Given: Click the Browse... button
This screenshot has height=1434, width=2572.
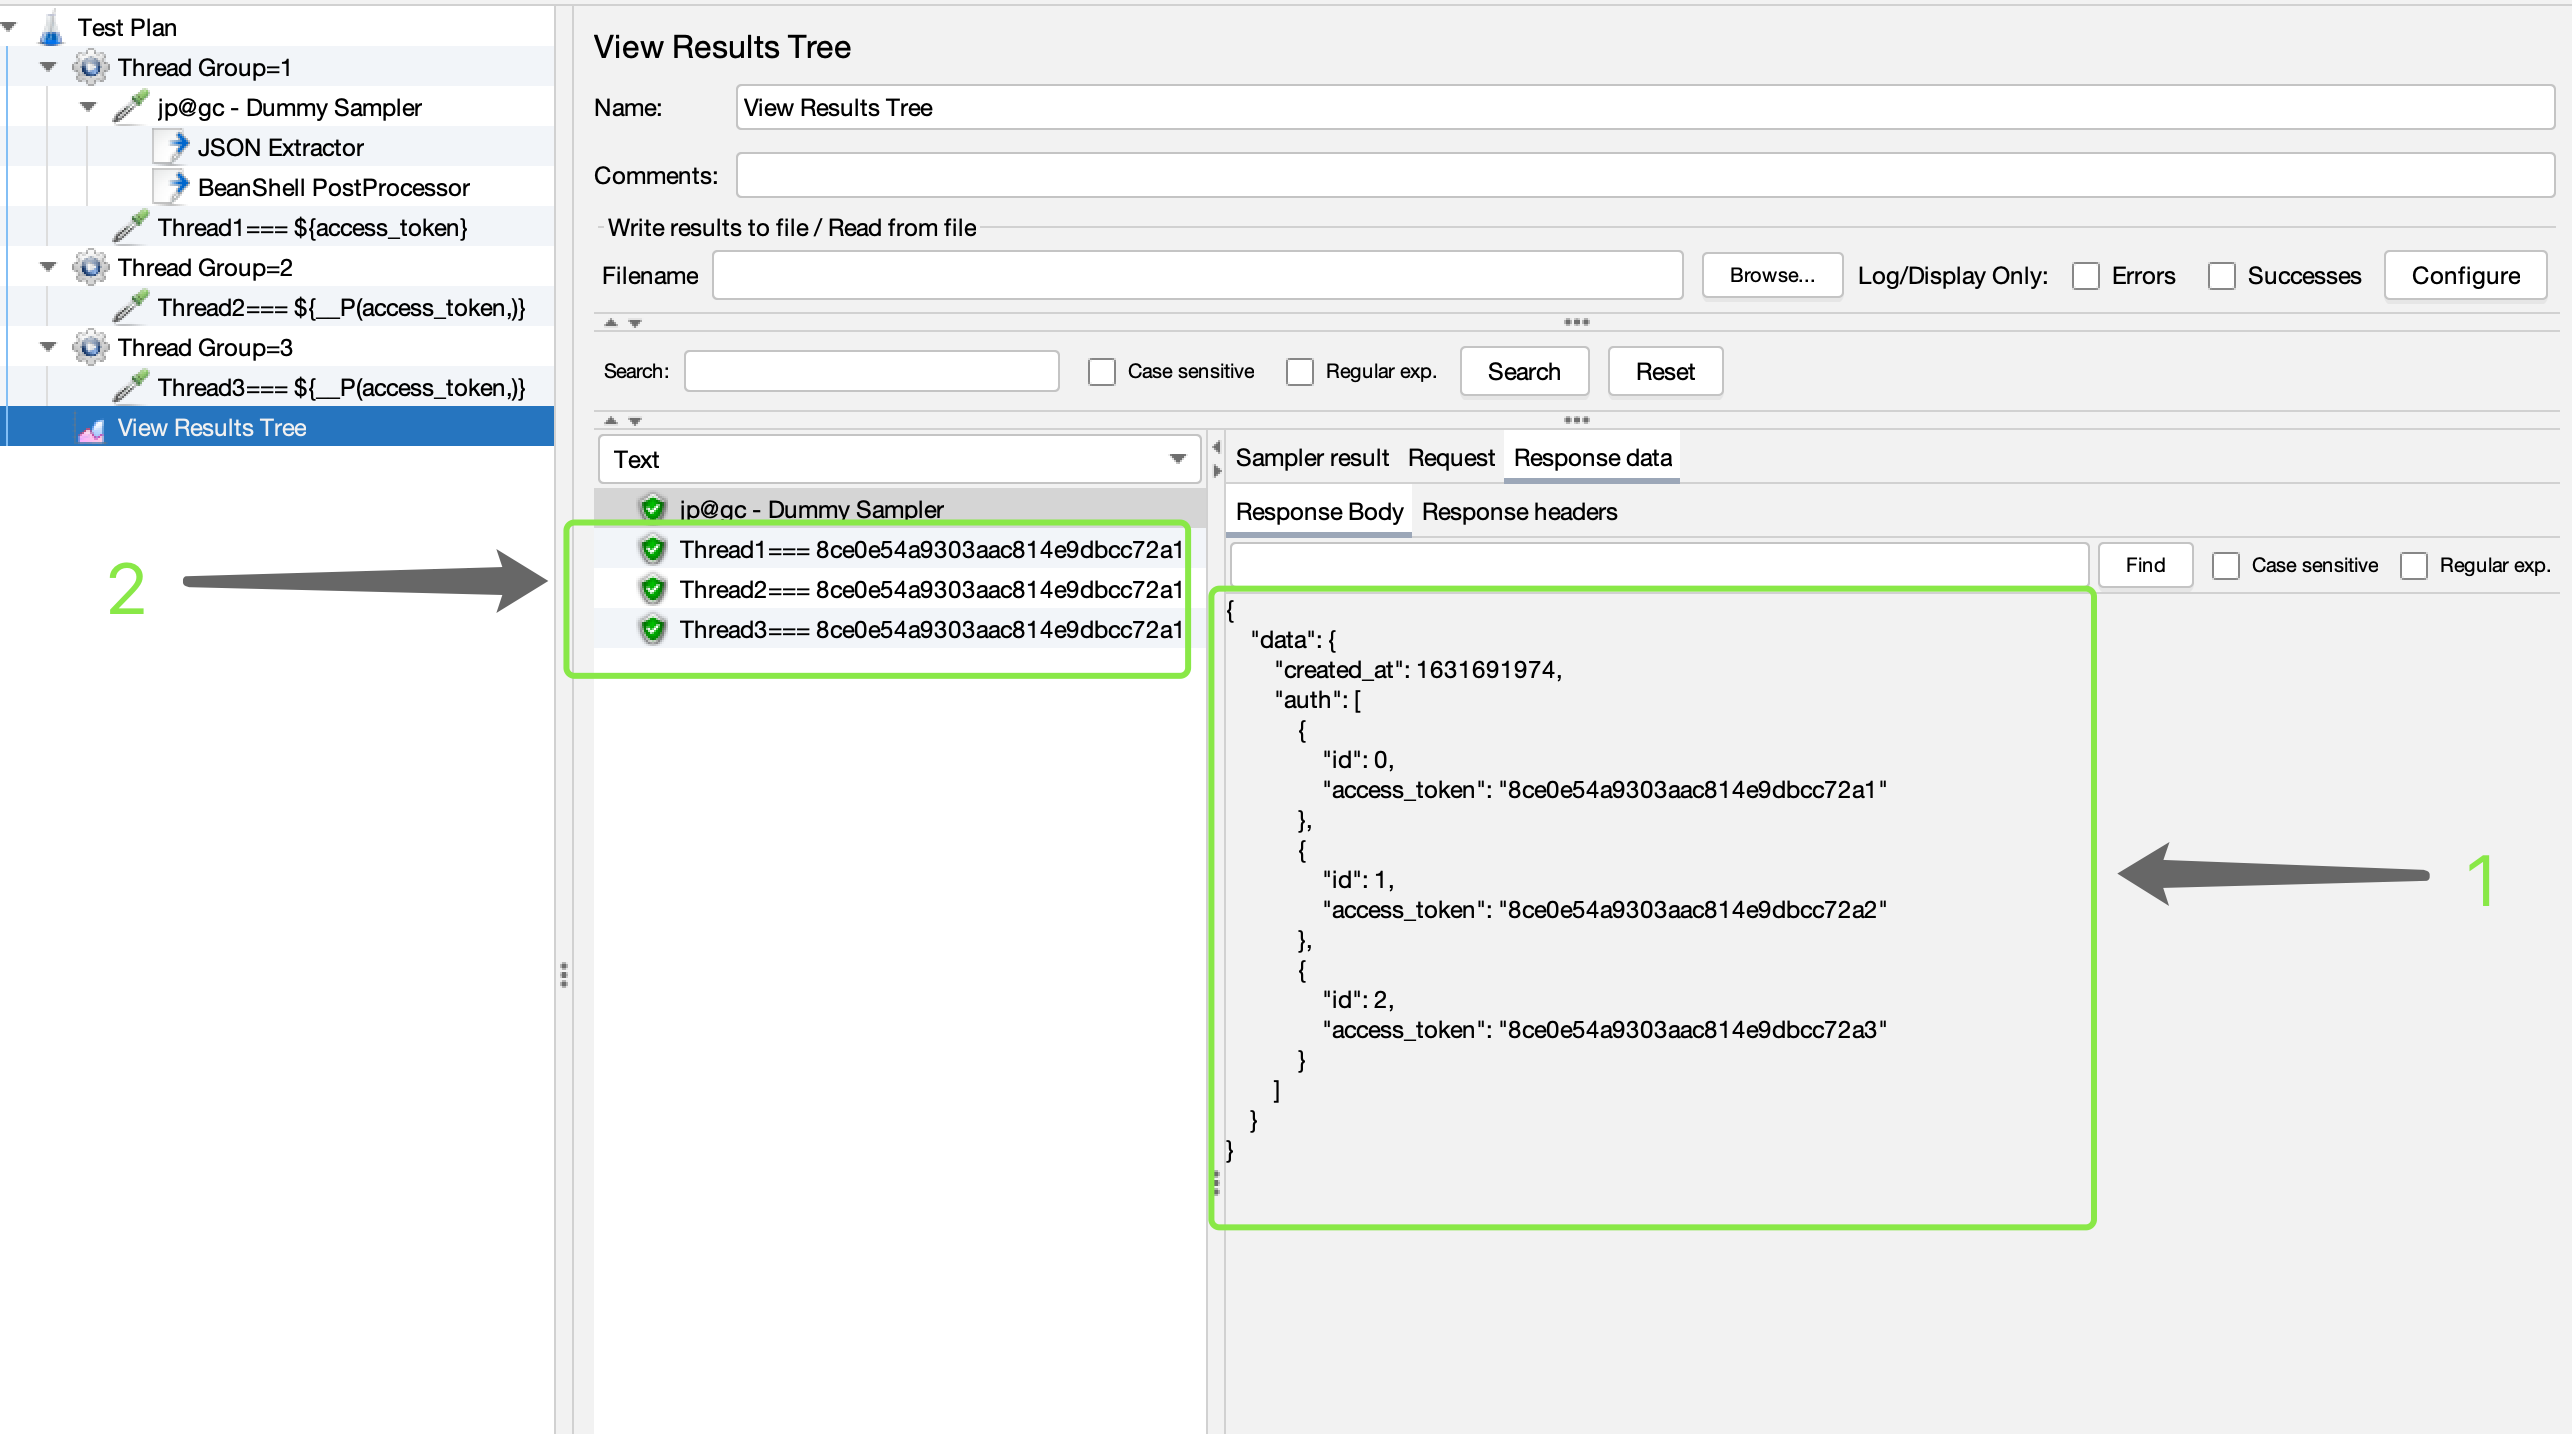Looking at the screenshot, I should point(1771,276).
